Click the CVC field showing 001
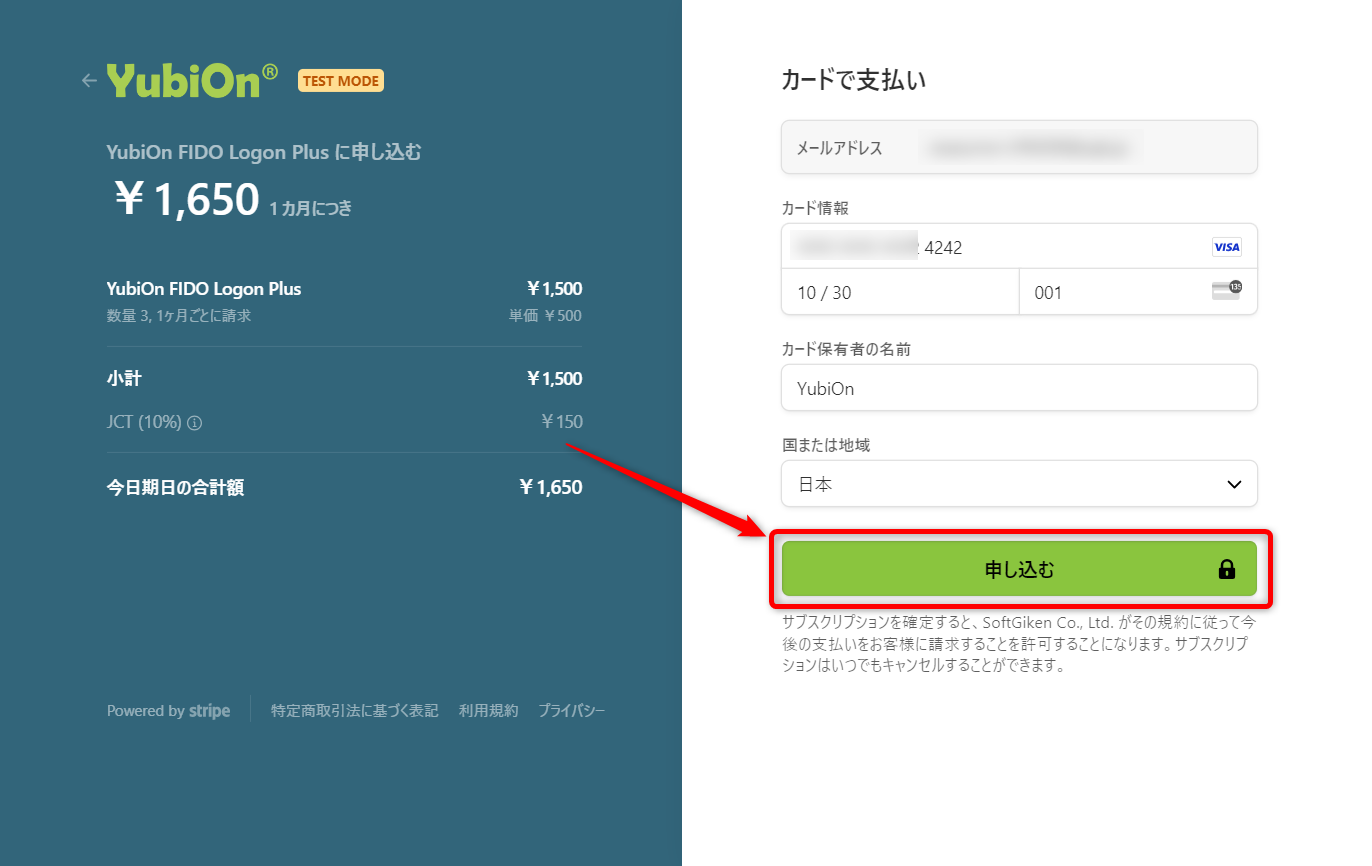The width and height of the screenshot is (1372, 866). point(1138,292)
